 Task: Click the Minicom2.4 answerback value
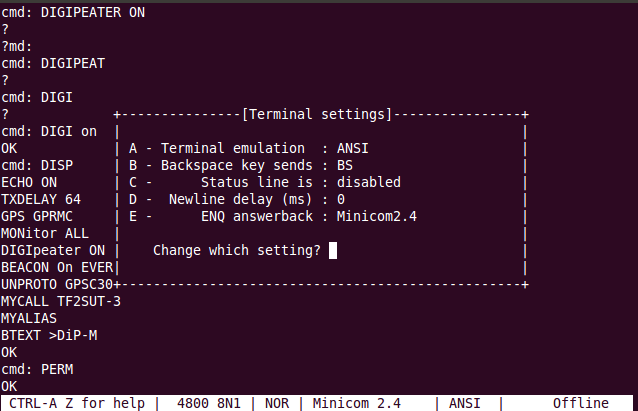[x=377, y=216]
